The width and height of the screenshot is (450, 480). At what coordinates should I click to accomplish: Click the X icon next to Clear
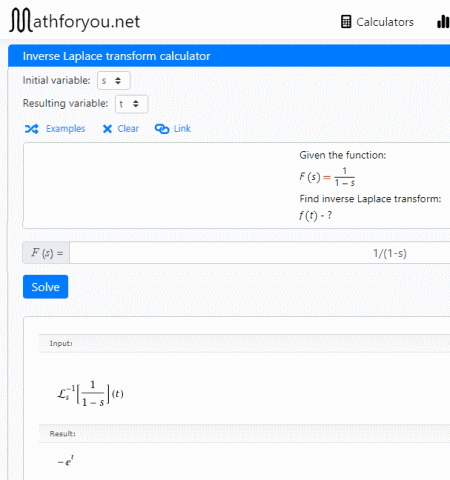pyautogui.click(x=107, y=129)
